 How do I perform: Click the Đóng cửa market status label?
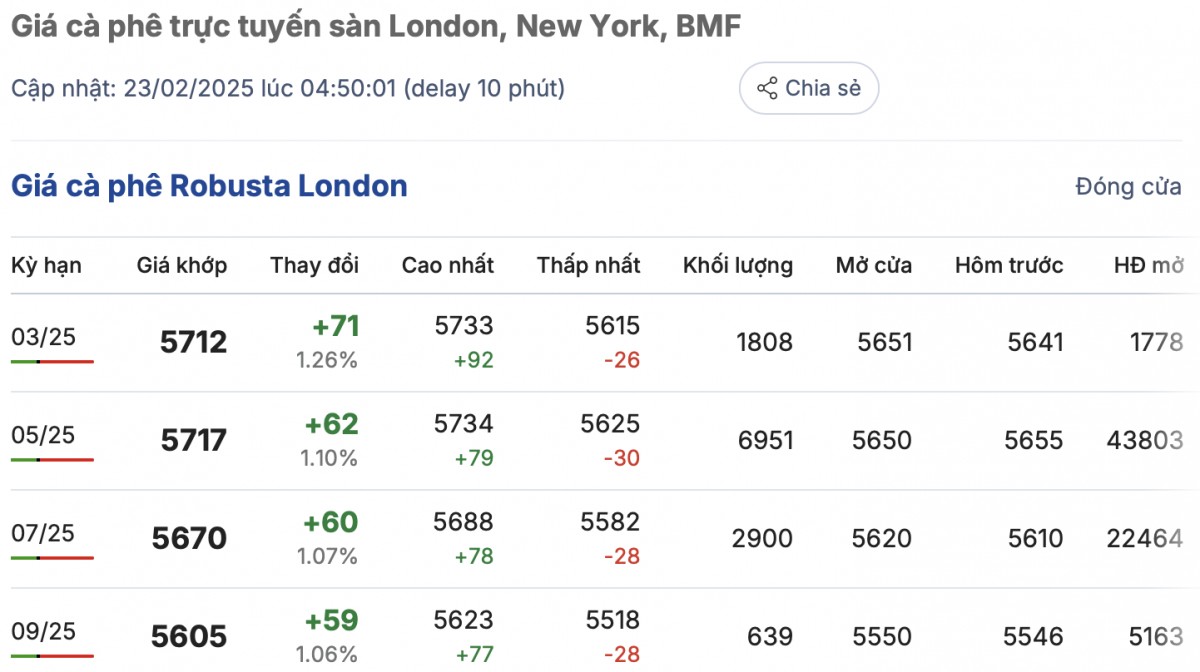pos(1128,187)
